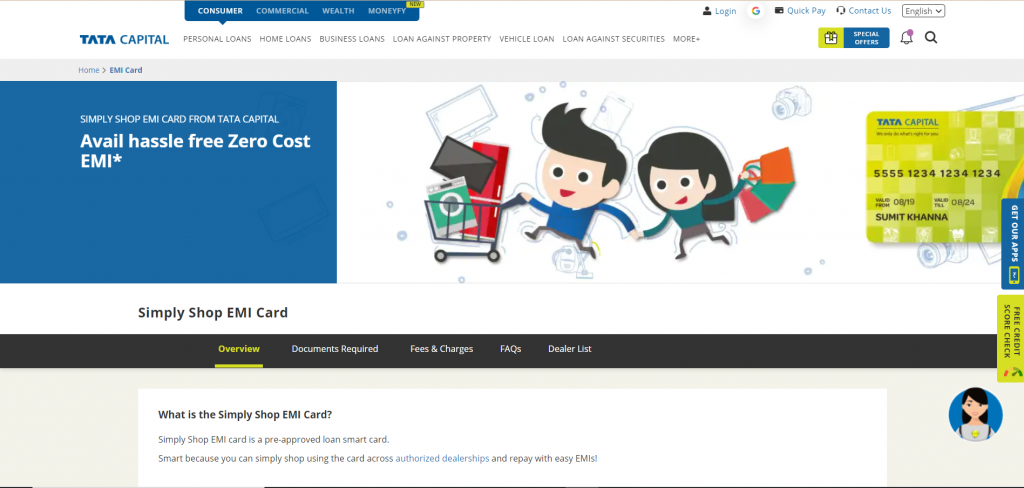This screenshot has width=1024, height=488.
Task: Click the 'SIMPLY SHOP EMI CARD FROM TATA CAPITAL' banner subtitle
Action: pos(180,120)
